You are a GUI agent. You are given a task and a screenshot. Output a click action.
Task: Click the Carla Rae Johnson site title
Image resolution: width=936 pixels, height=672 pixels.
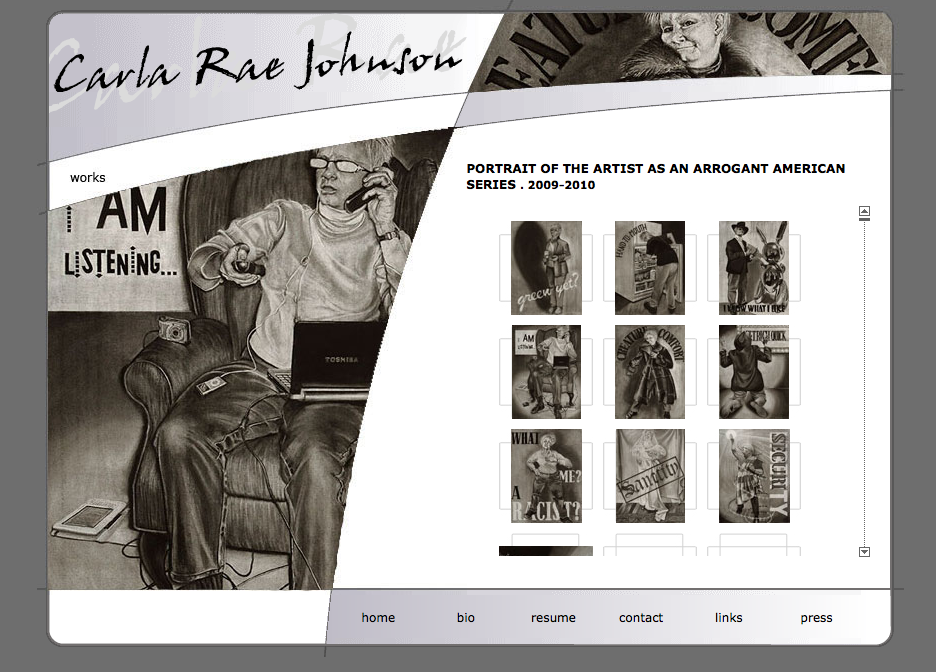click(258, 67)
